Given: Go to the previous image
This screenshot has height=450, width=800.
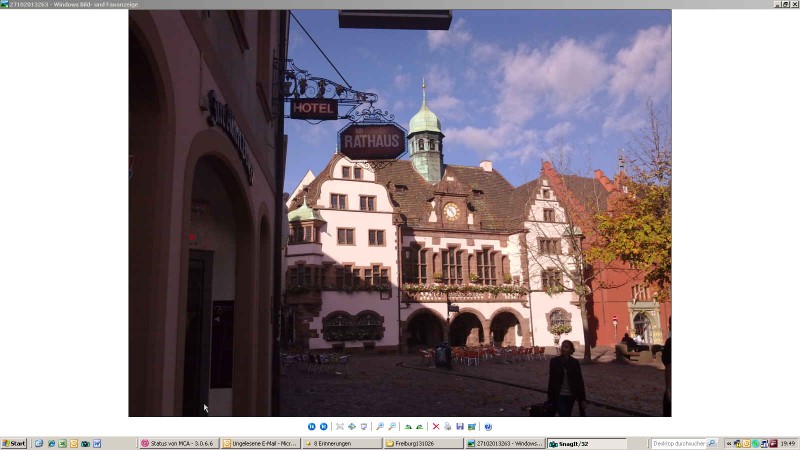Looking at the screenshot, I should pos(312,426).
